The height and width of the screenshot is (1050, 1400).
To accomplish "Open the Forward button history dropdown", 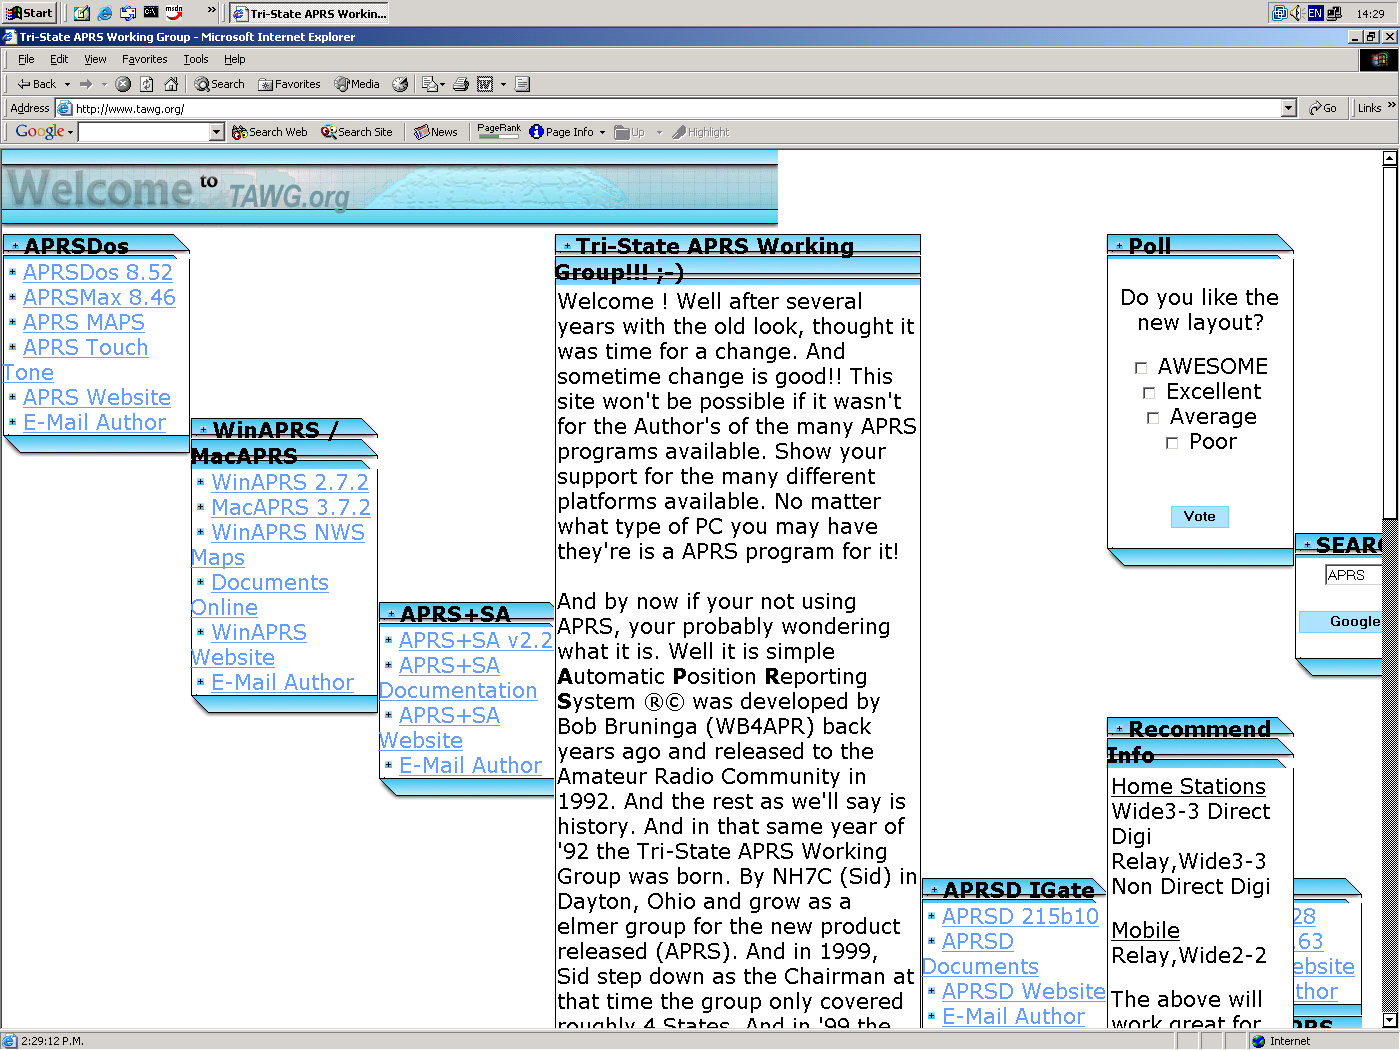I will point(104,84).
